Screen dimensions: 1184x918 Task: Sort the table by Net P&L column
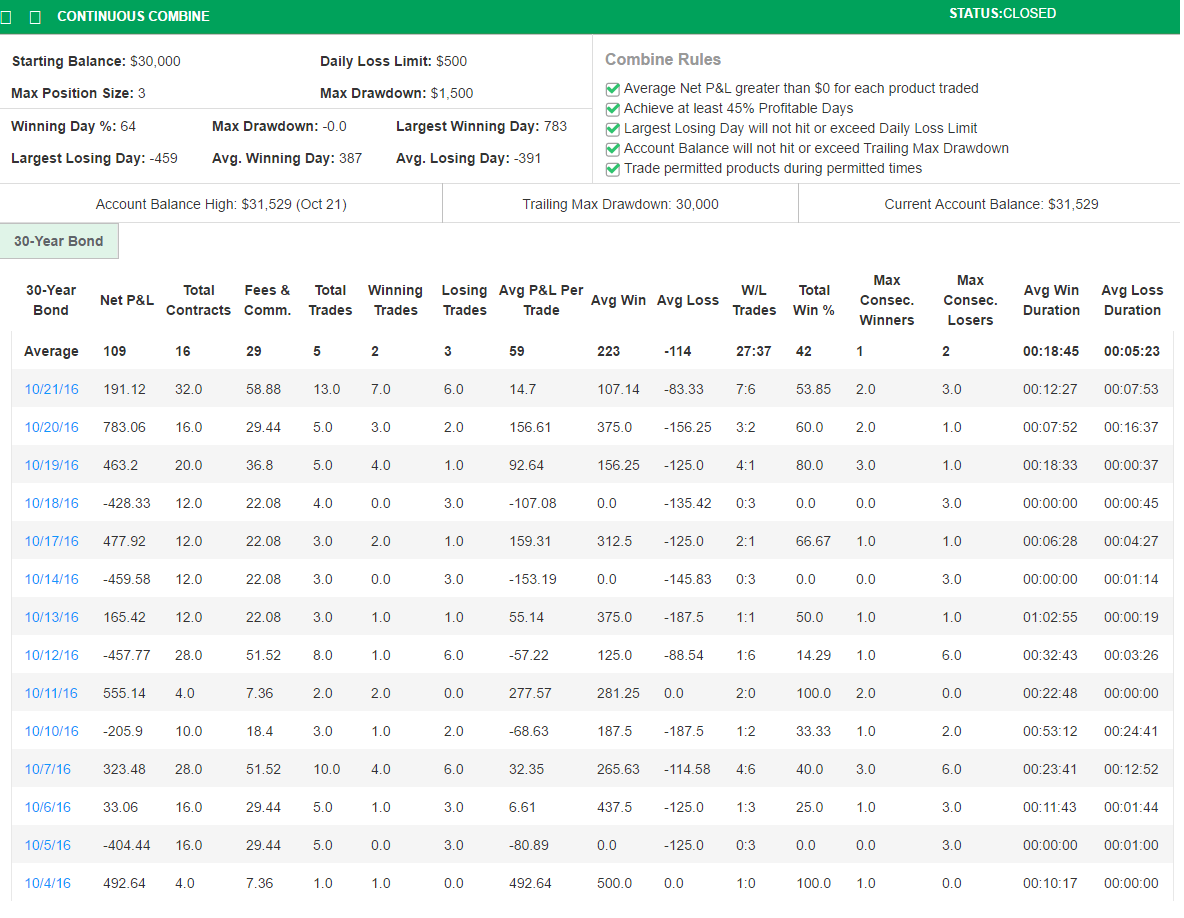[126, 300]
